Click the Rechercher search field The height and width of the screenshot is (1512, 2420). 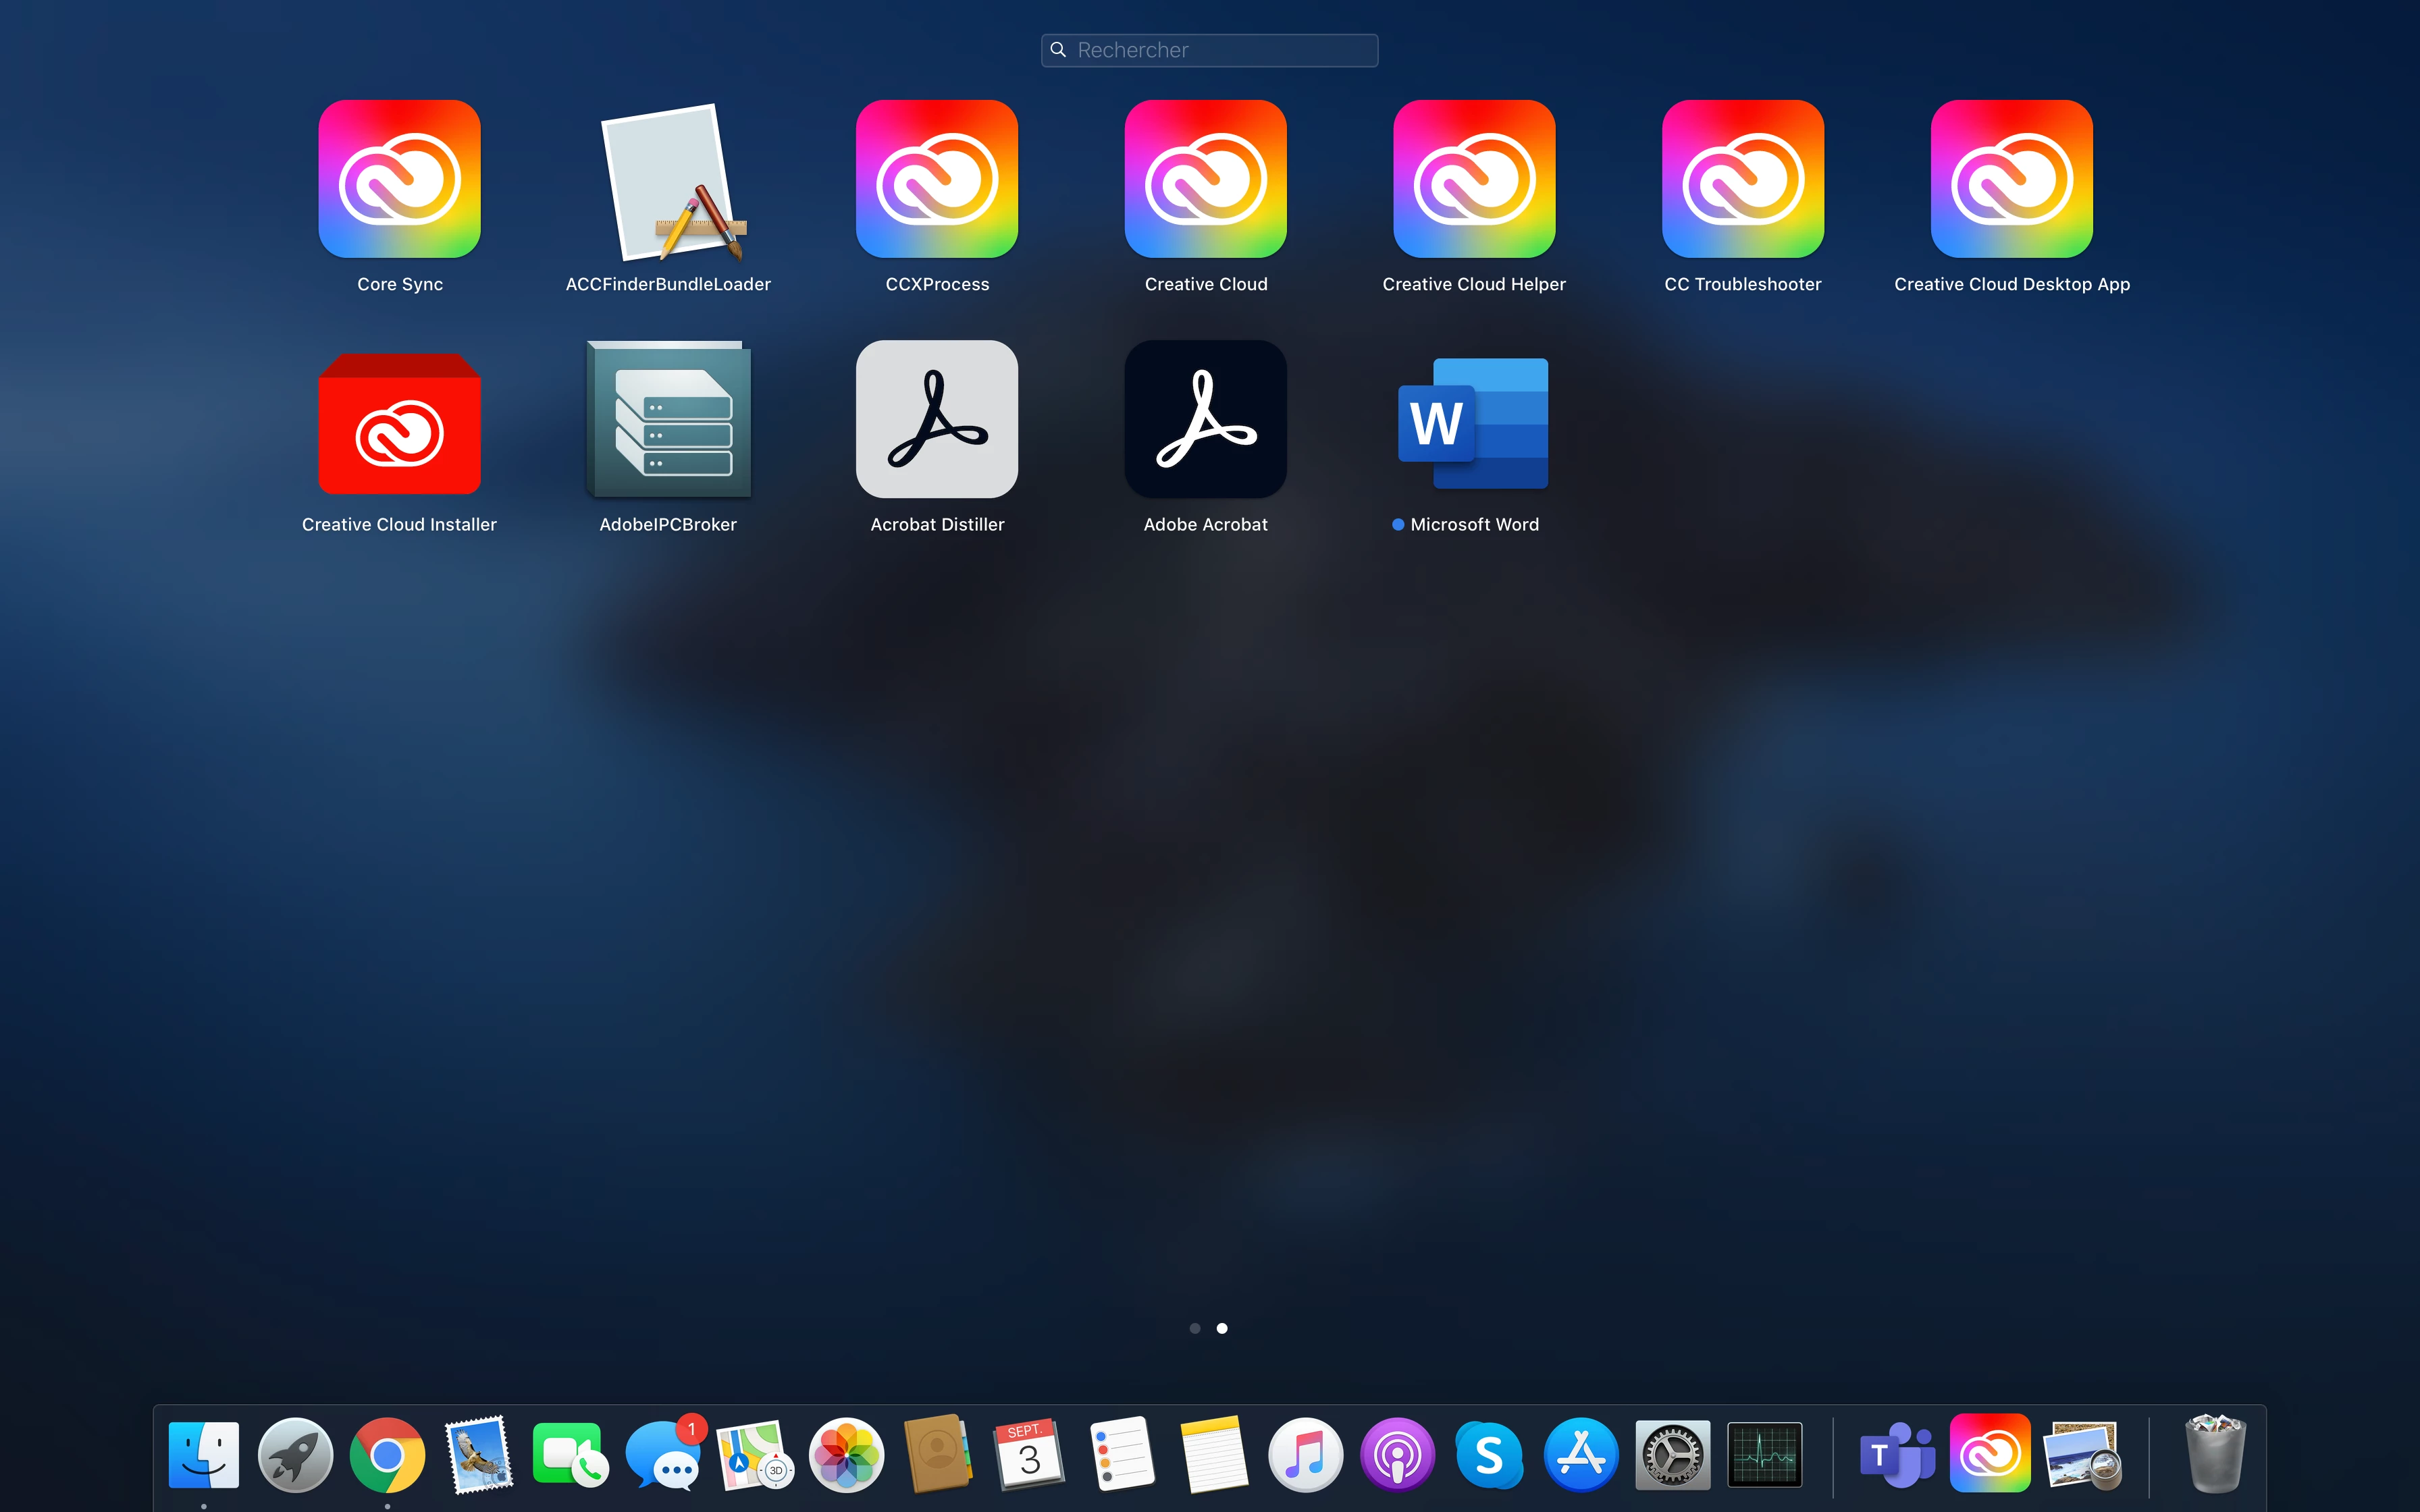(1210, 50)
